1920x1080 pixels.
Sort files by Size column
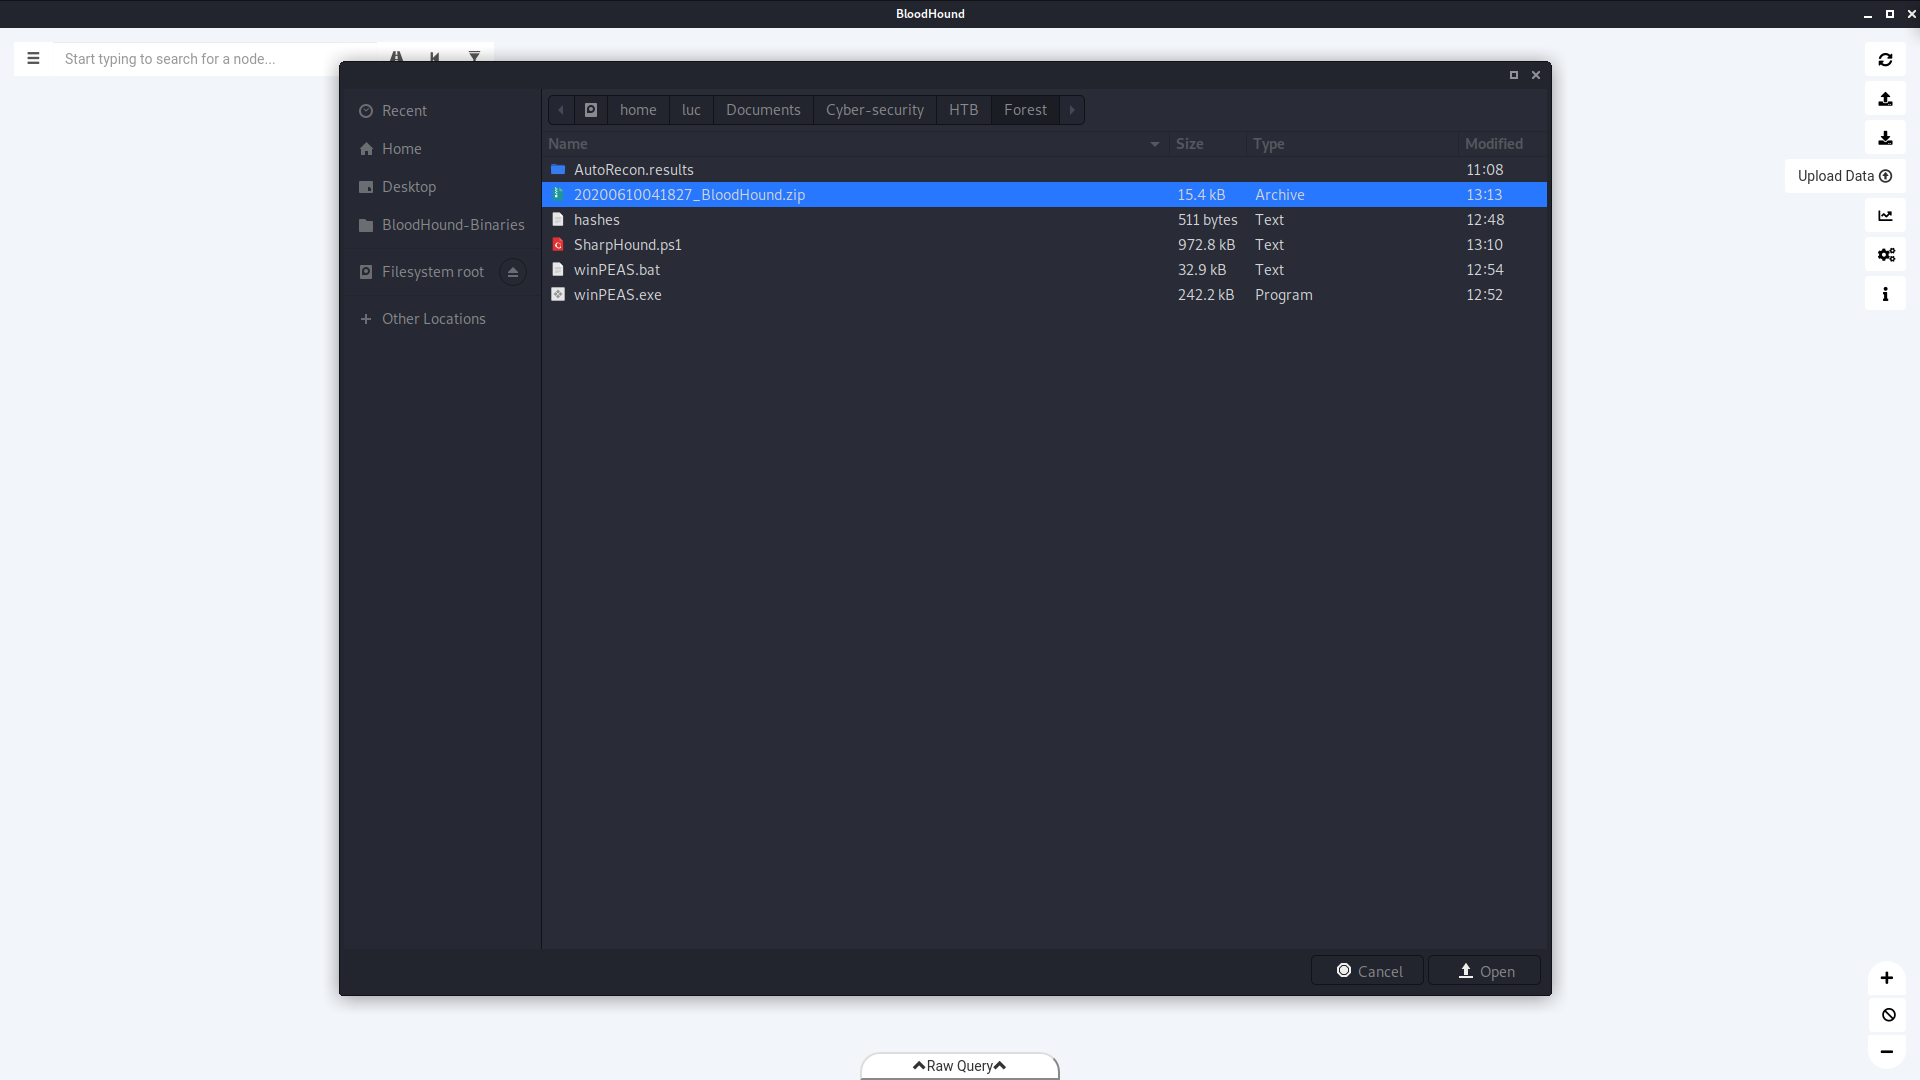pos(1209,144)
